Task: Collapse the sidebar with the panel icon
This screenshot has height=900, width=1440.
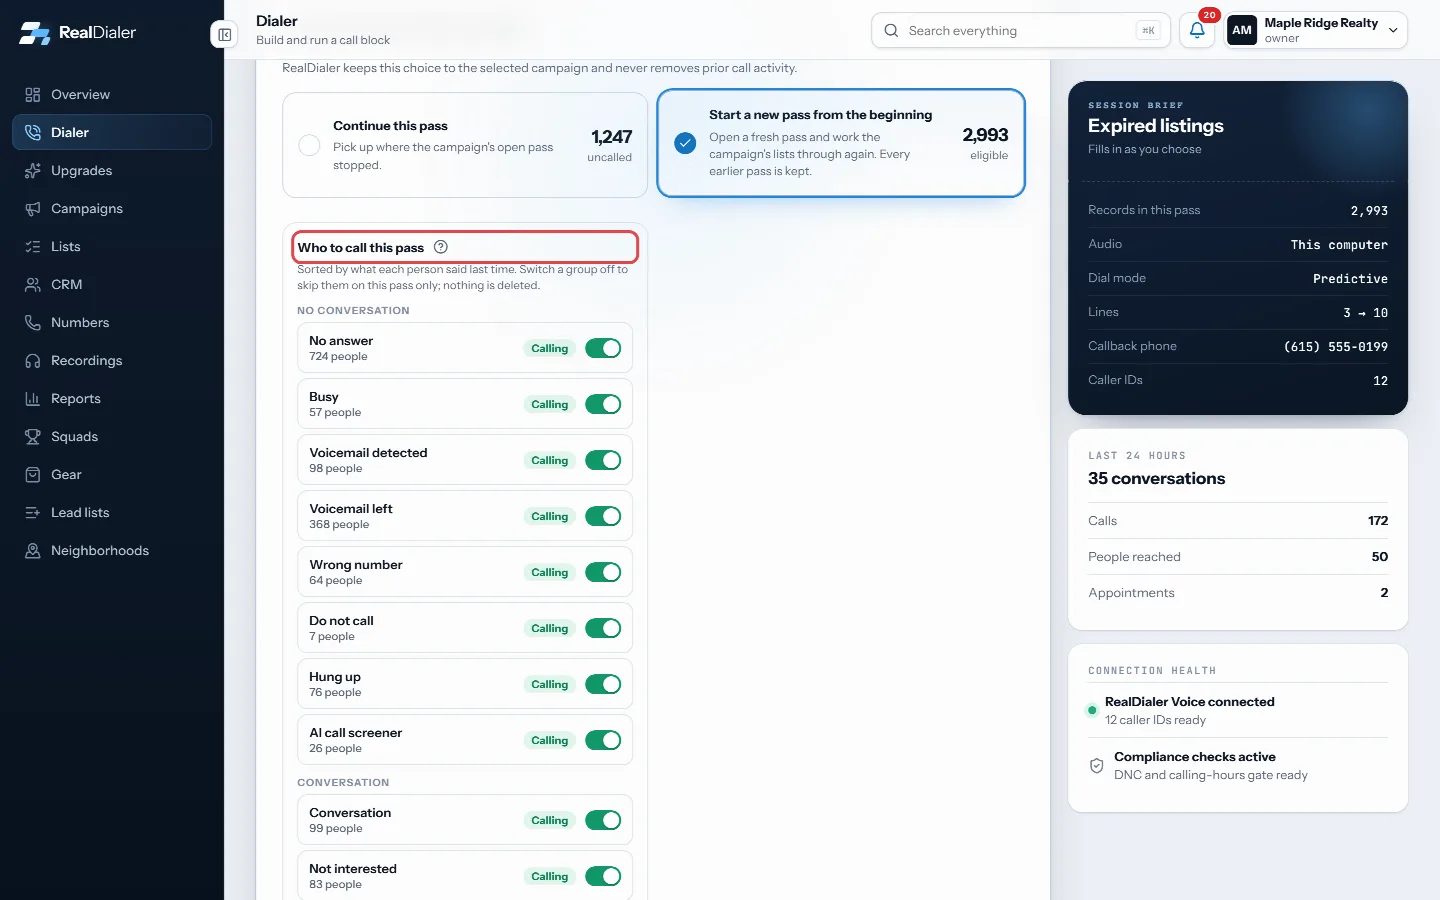Action: [224, 35]
